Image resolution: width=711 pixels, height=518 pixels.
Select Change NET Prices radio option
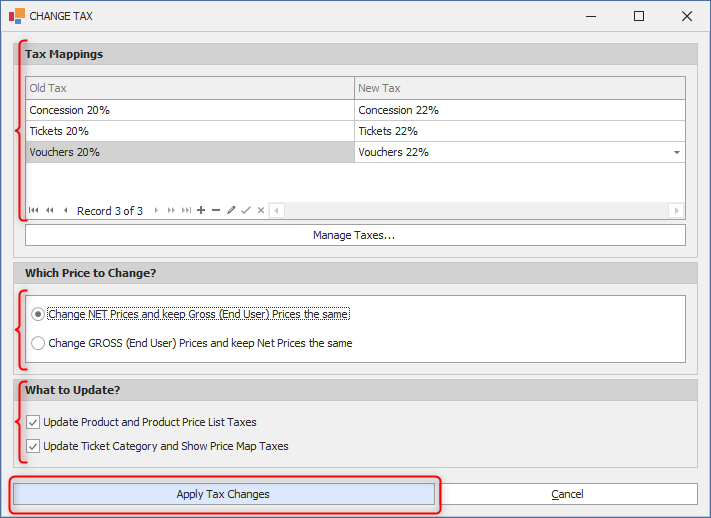click(38, 314)
